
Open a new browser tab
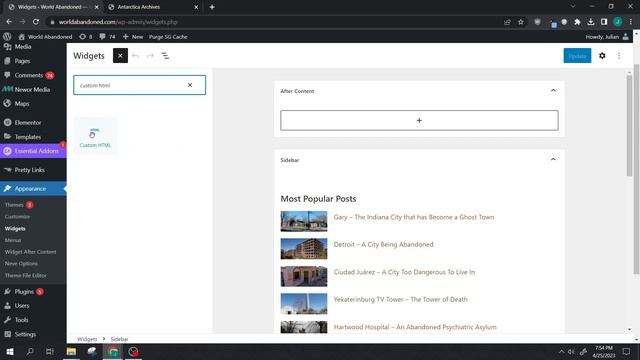tap(212, 7)
